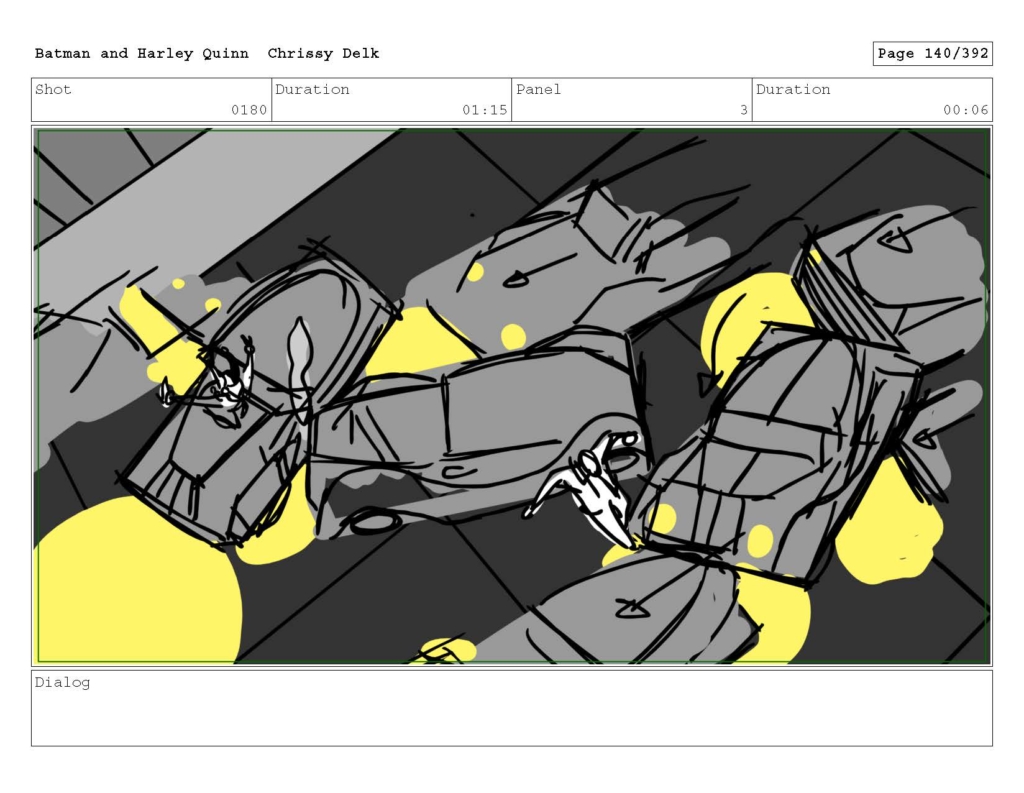This screenshot has width=1024, height=793.
Task: Select the panel number "3"
Action: [743, 110]
